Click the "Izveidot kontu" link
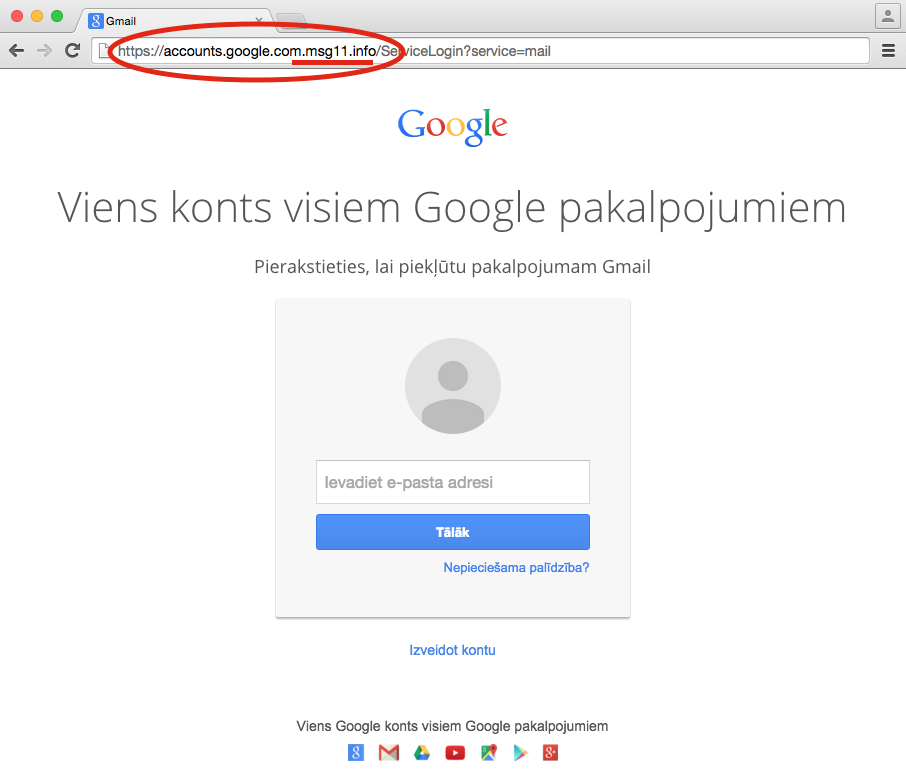906x773 pixels. pos(452,650)
